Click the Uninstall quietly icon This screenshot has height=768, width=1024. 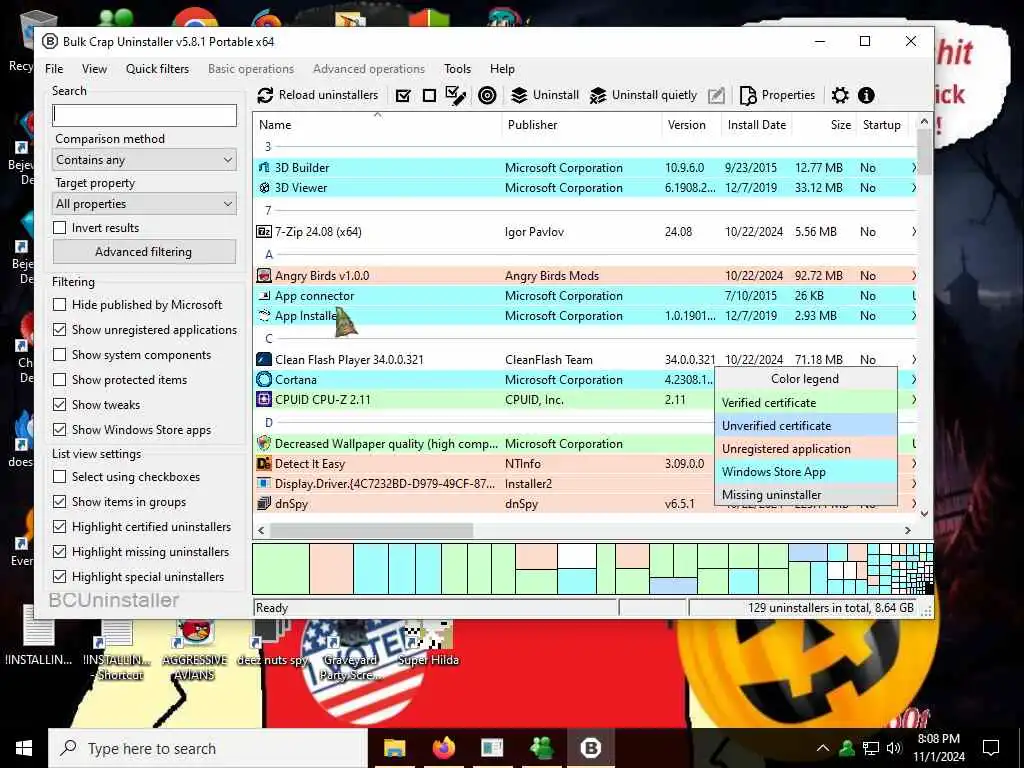[x=598, y=95]
